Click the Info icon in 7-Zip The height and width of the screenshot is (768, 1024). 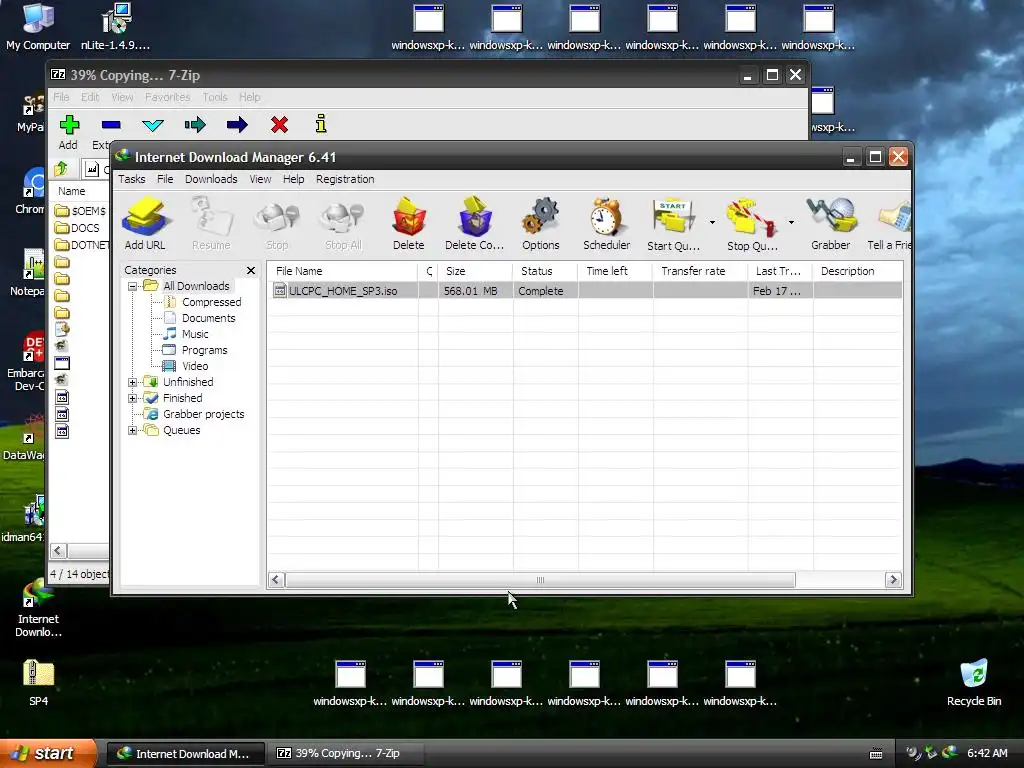[x=321, y=123]
